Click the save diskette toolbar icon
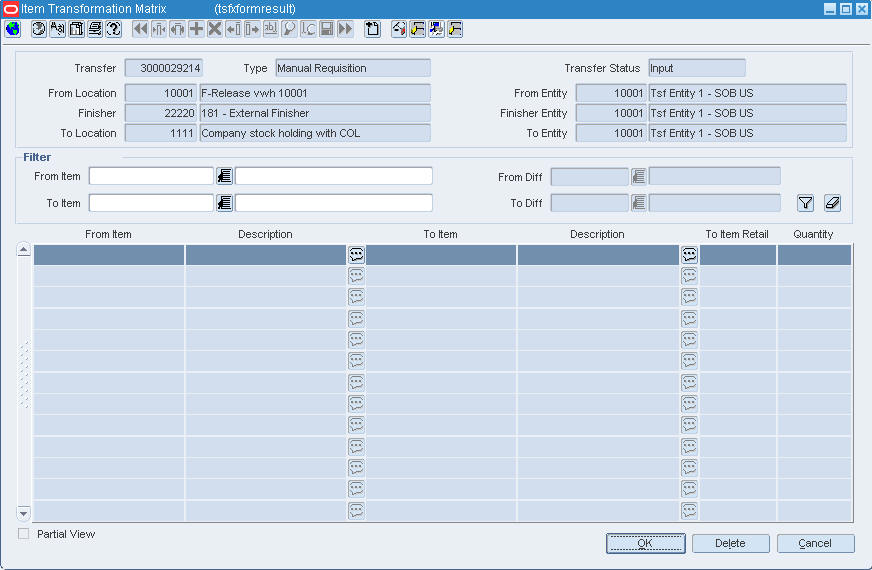Image resolution: width=872 pixels, height=570 pixels. [x=327, y=29]
